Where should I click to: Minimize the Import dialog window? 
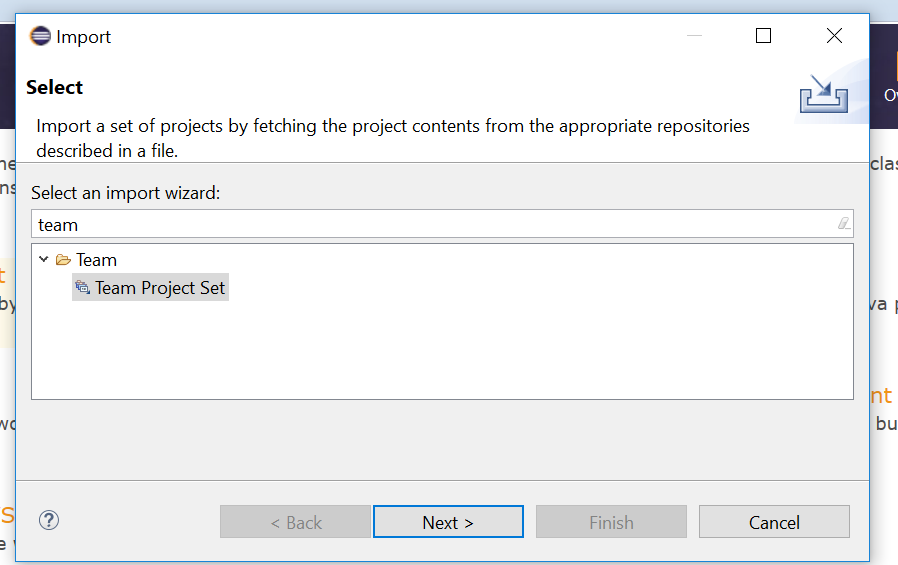pos(694,36)
